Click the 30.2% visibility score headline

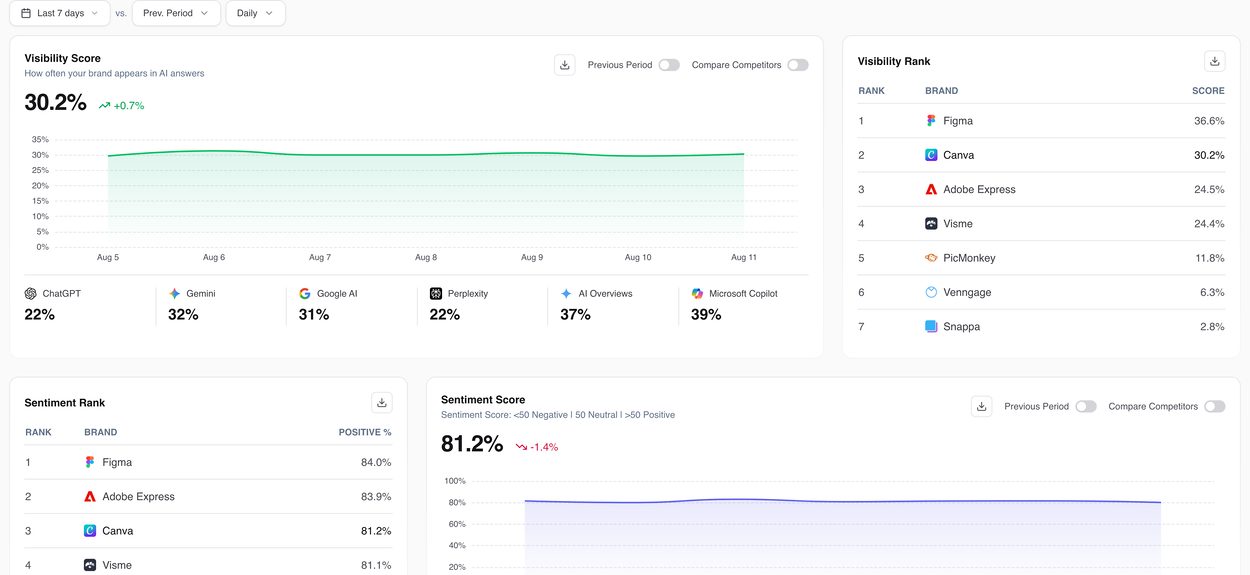point(56,103)
